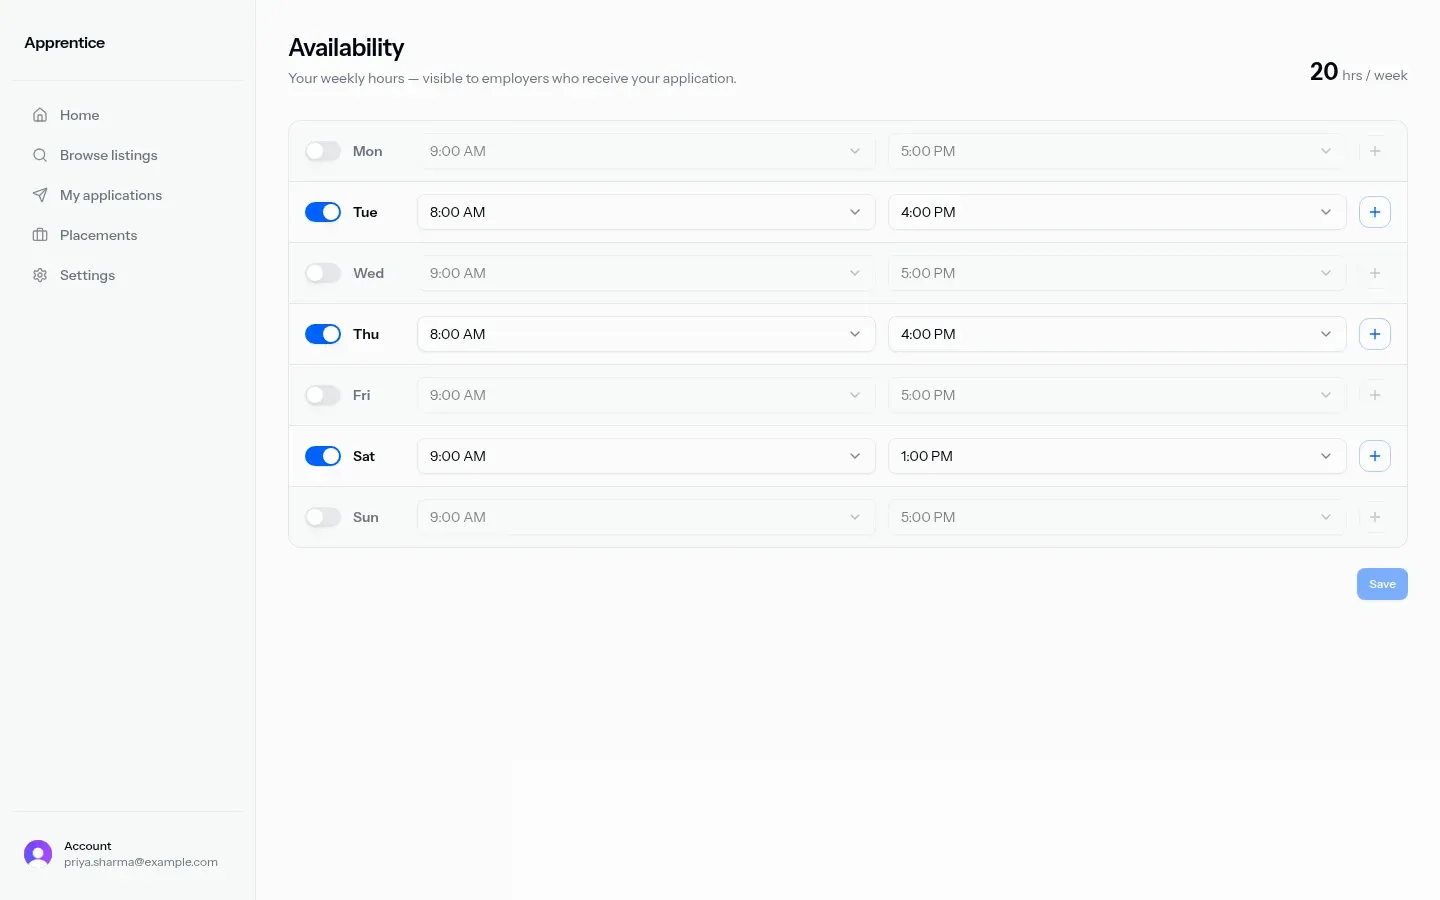Viewport: 1440px width, 900px height.
Task: Enable Friday availability toggle
Action: 323,395
